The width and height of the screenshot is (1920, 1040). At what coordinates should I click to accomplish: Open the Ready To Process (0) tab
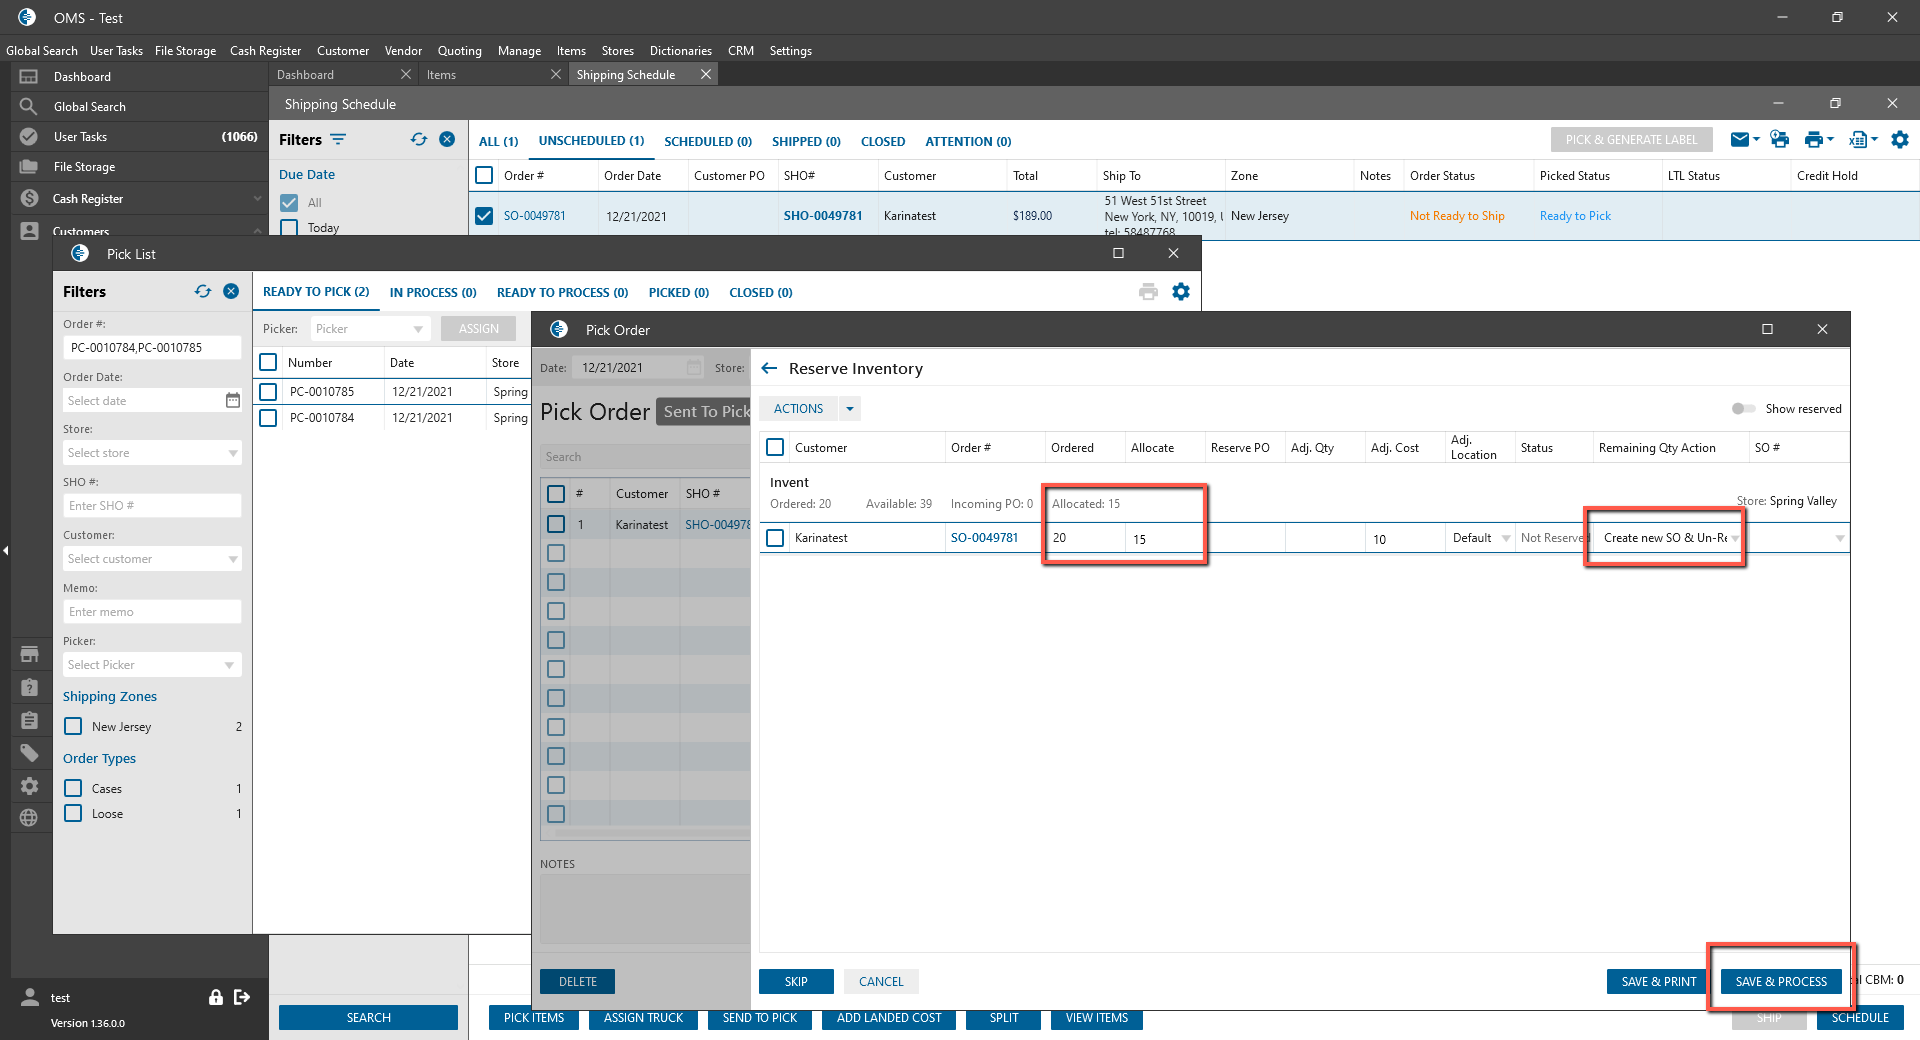point(562,292)
